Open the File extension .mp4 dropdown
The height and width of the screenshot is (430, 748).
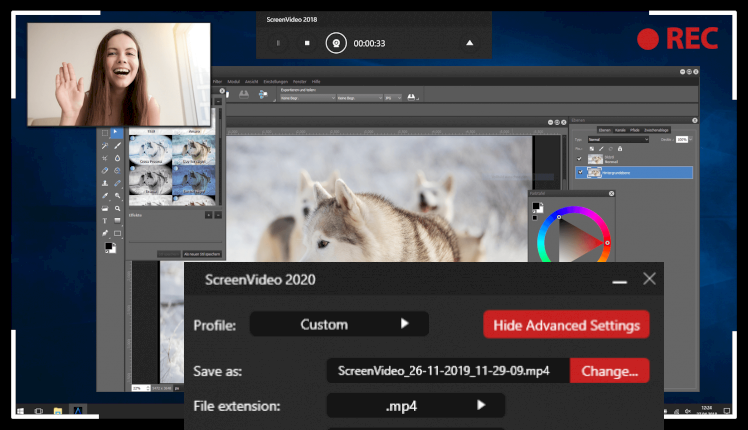[x=416, y=406]
